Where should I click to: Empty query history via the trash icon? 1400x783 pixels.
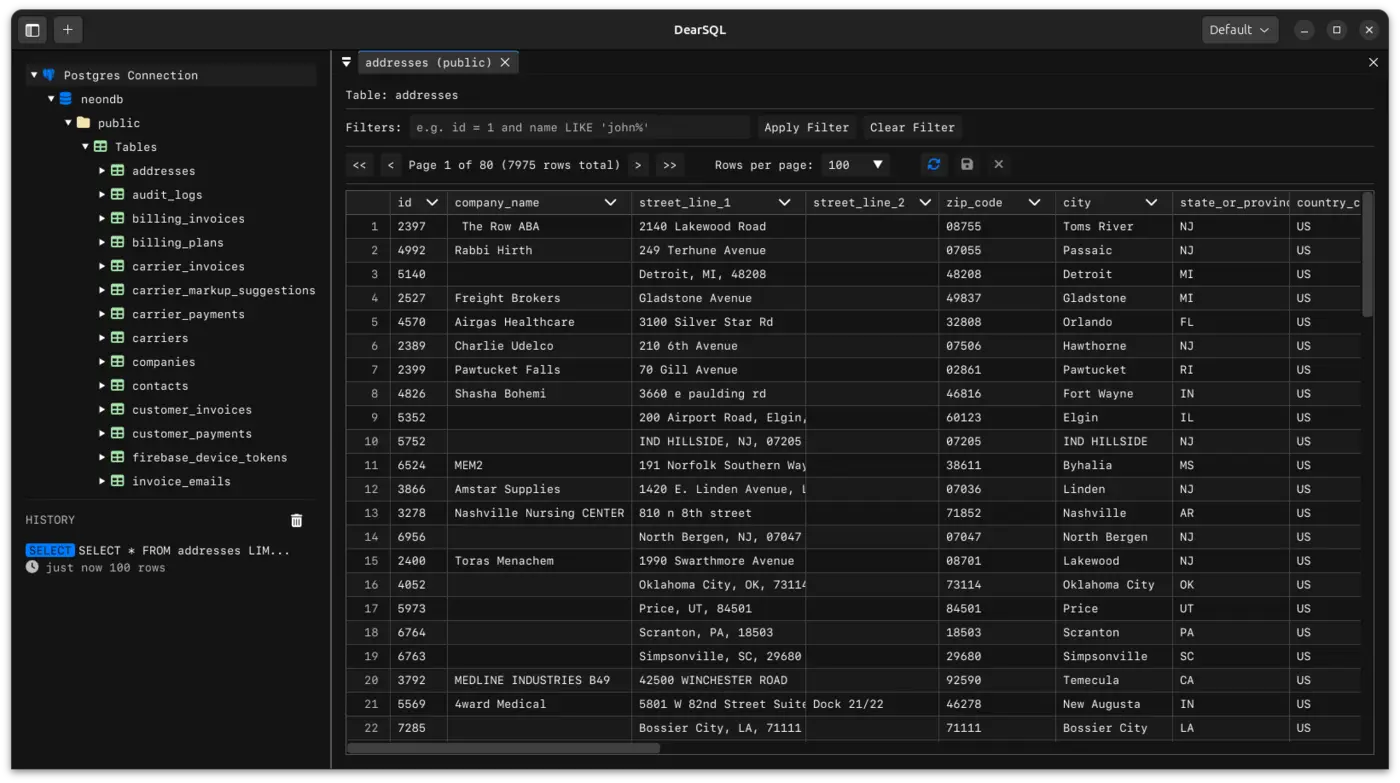[296, 519]
